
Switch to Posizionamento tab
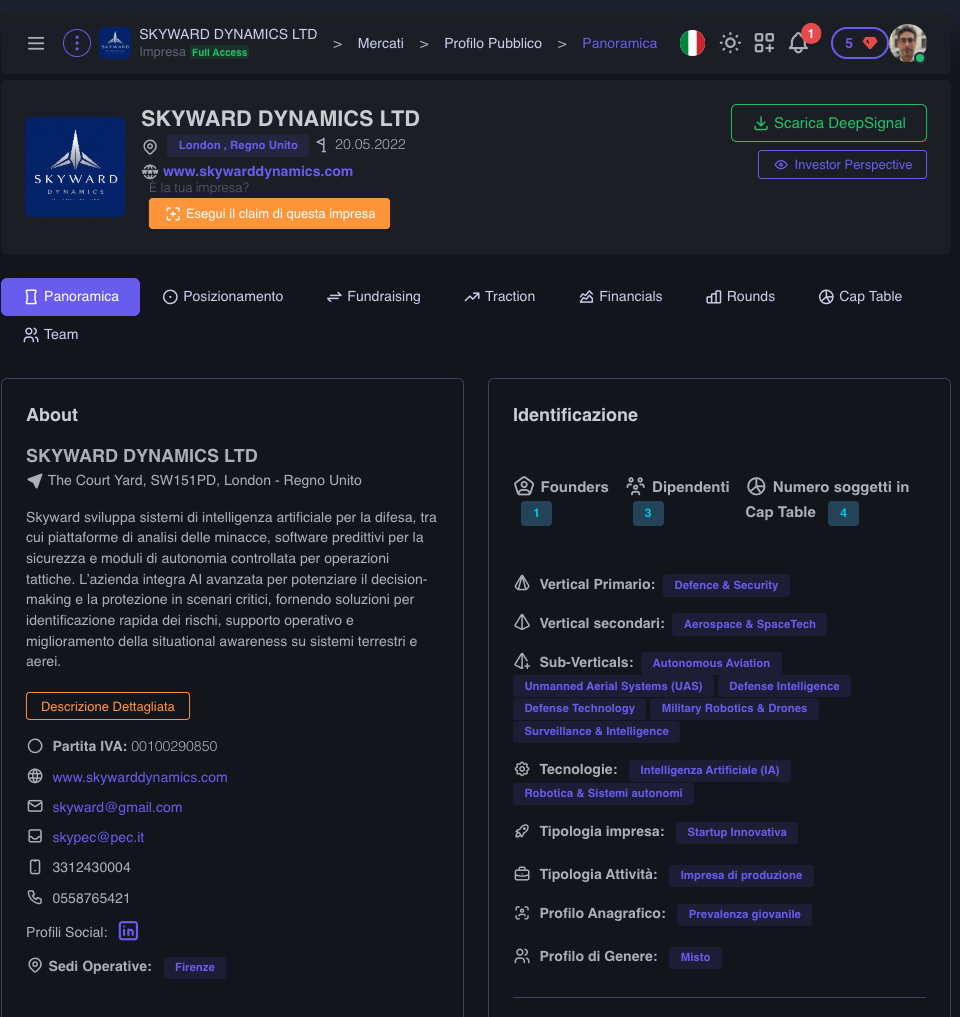[222, 296]
